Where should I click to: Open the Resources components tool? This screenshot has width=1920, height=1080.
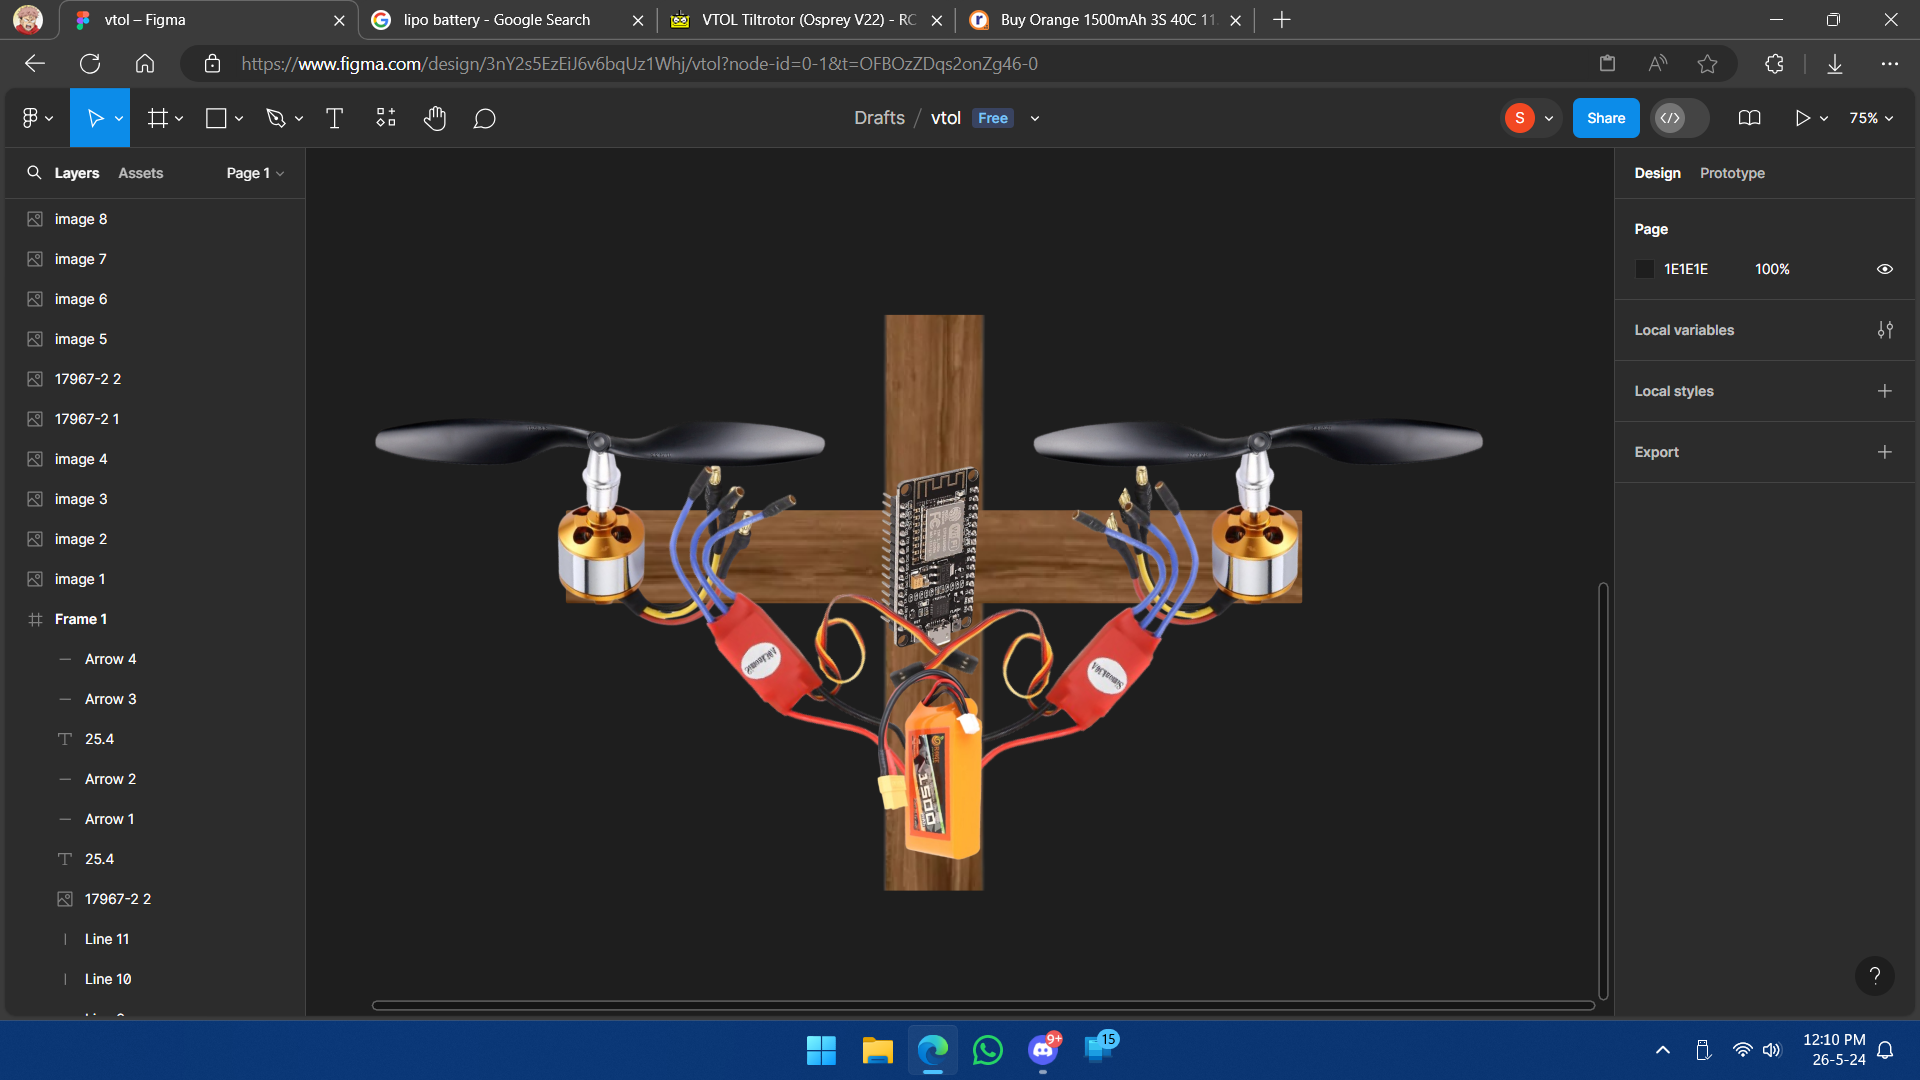click(386, 118)
